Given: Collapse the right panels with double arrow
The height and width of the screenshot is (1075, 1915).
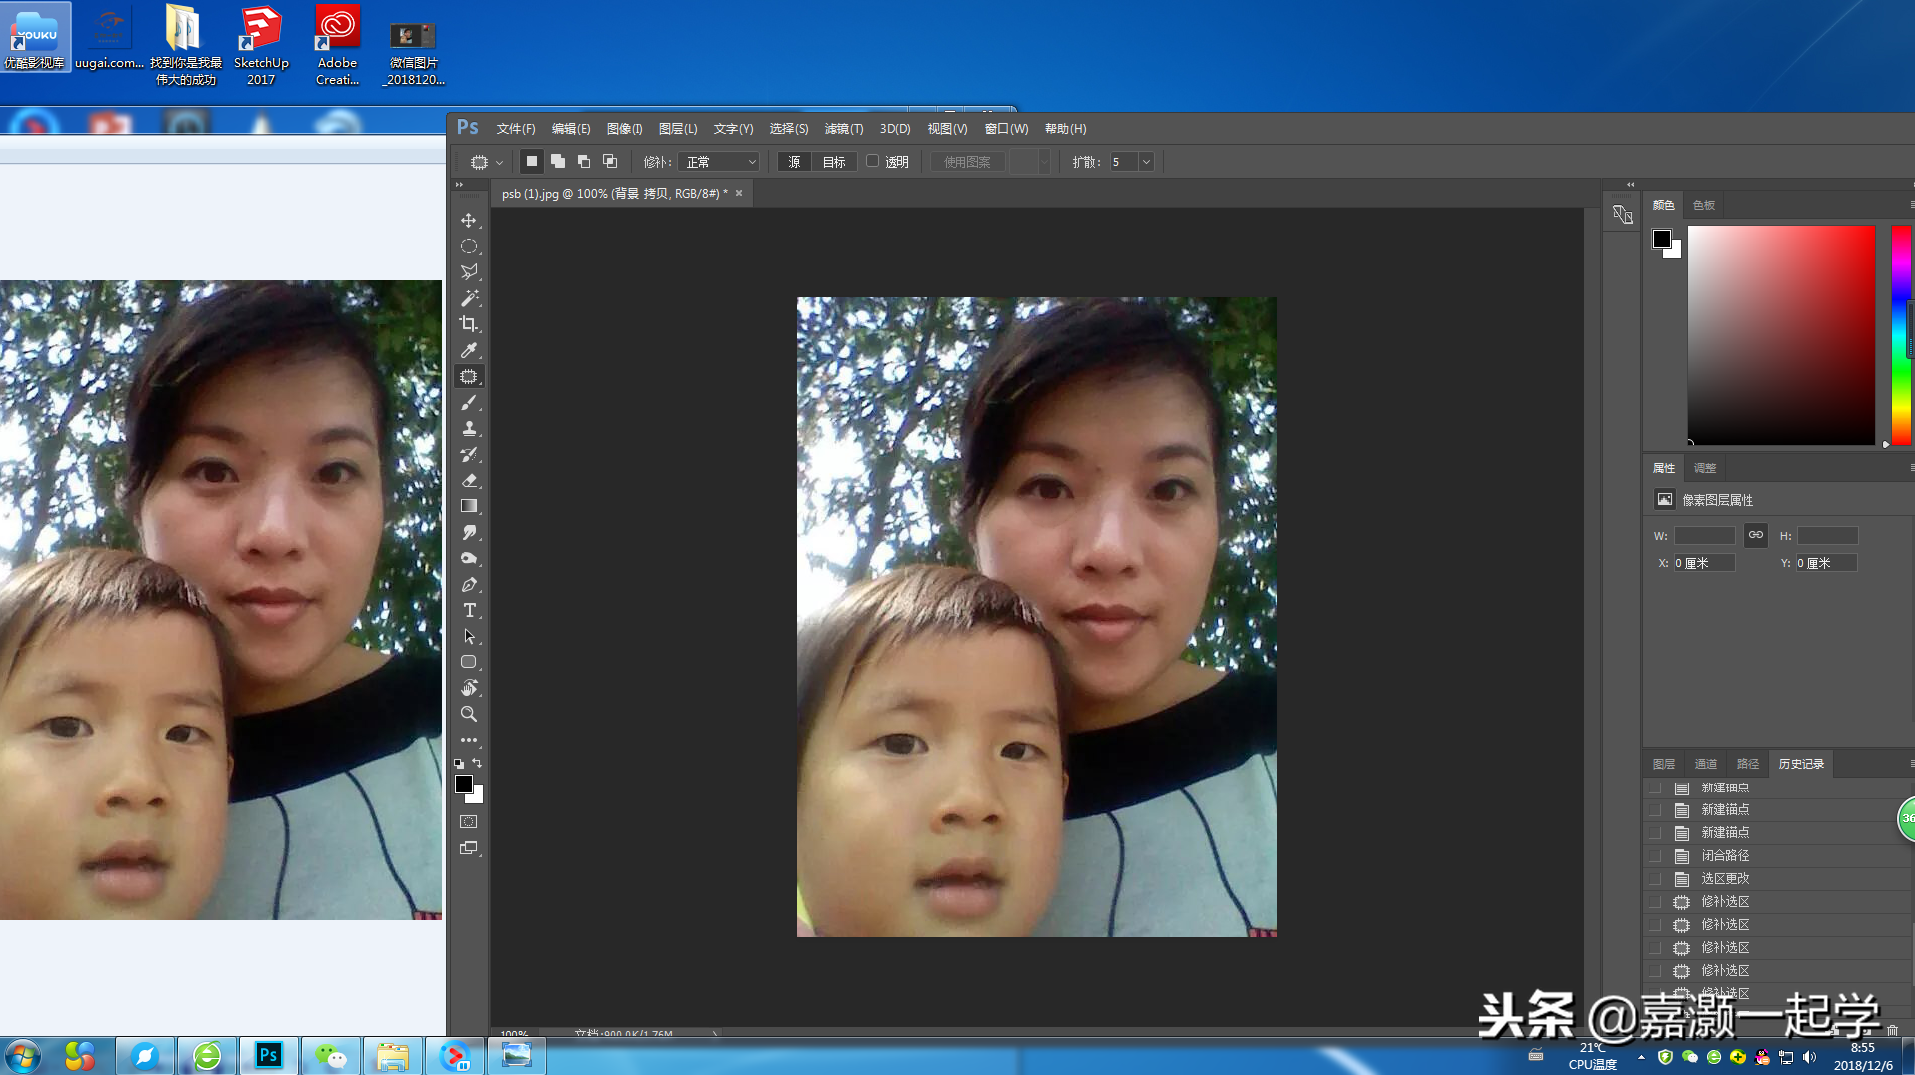Looking at the screenshot, I should (x=1631, y=185).
